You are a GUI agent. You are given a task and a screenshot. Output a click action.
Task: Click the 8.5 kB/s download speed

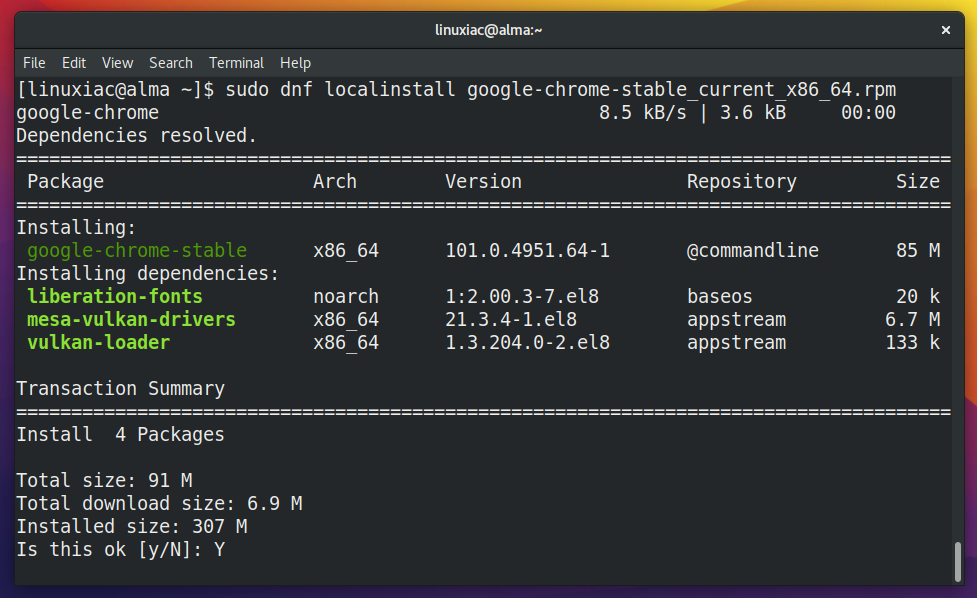(642, 113)
